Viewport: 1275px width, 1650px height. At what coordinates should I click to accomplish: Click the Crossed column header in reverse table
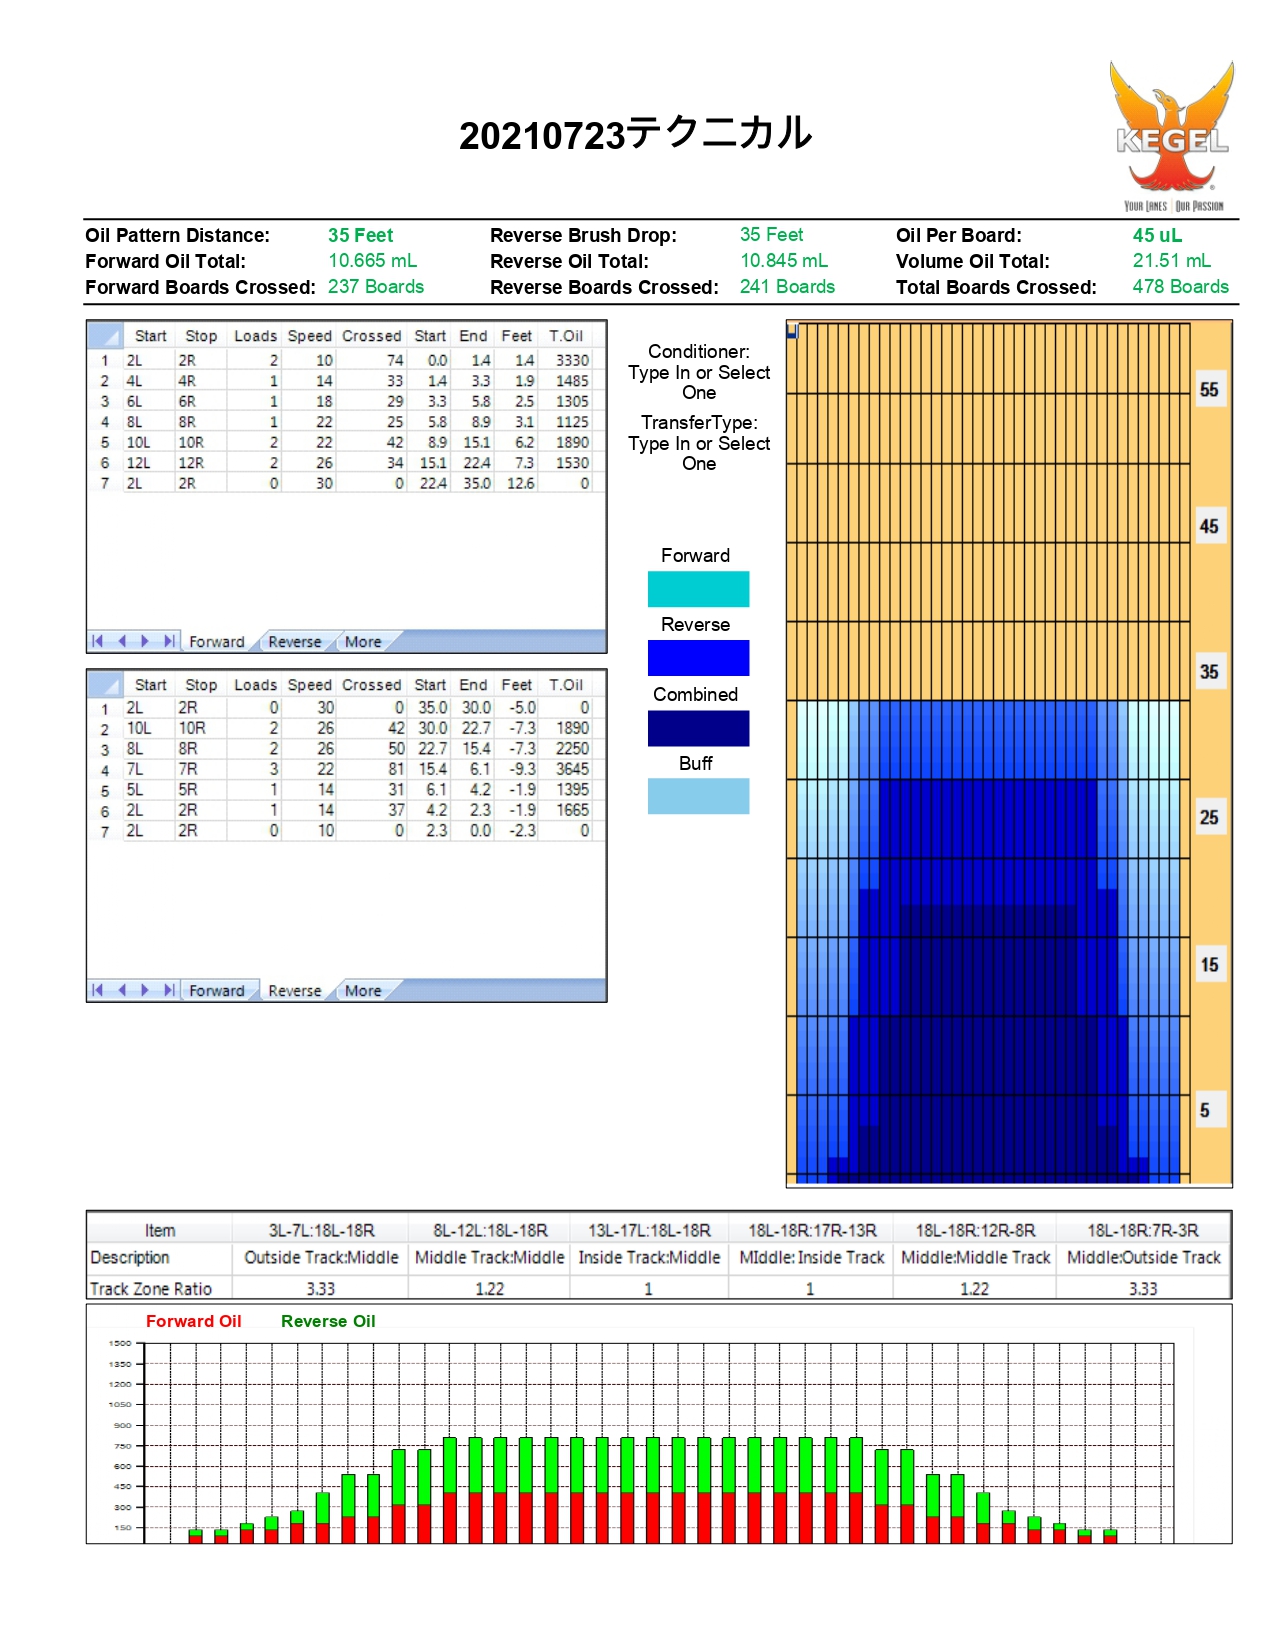[371, 685]
